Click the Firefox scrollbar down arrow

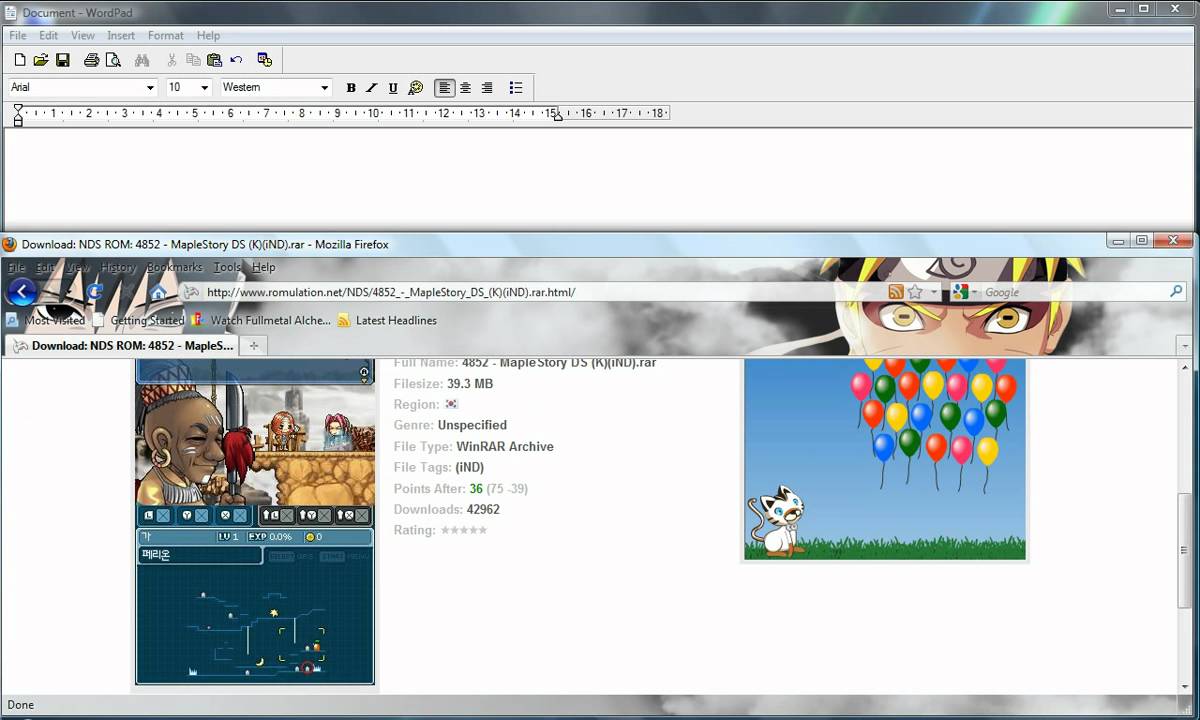point(1186,687)
